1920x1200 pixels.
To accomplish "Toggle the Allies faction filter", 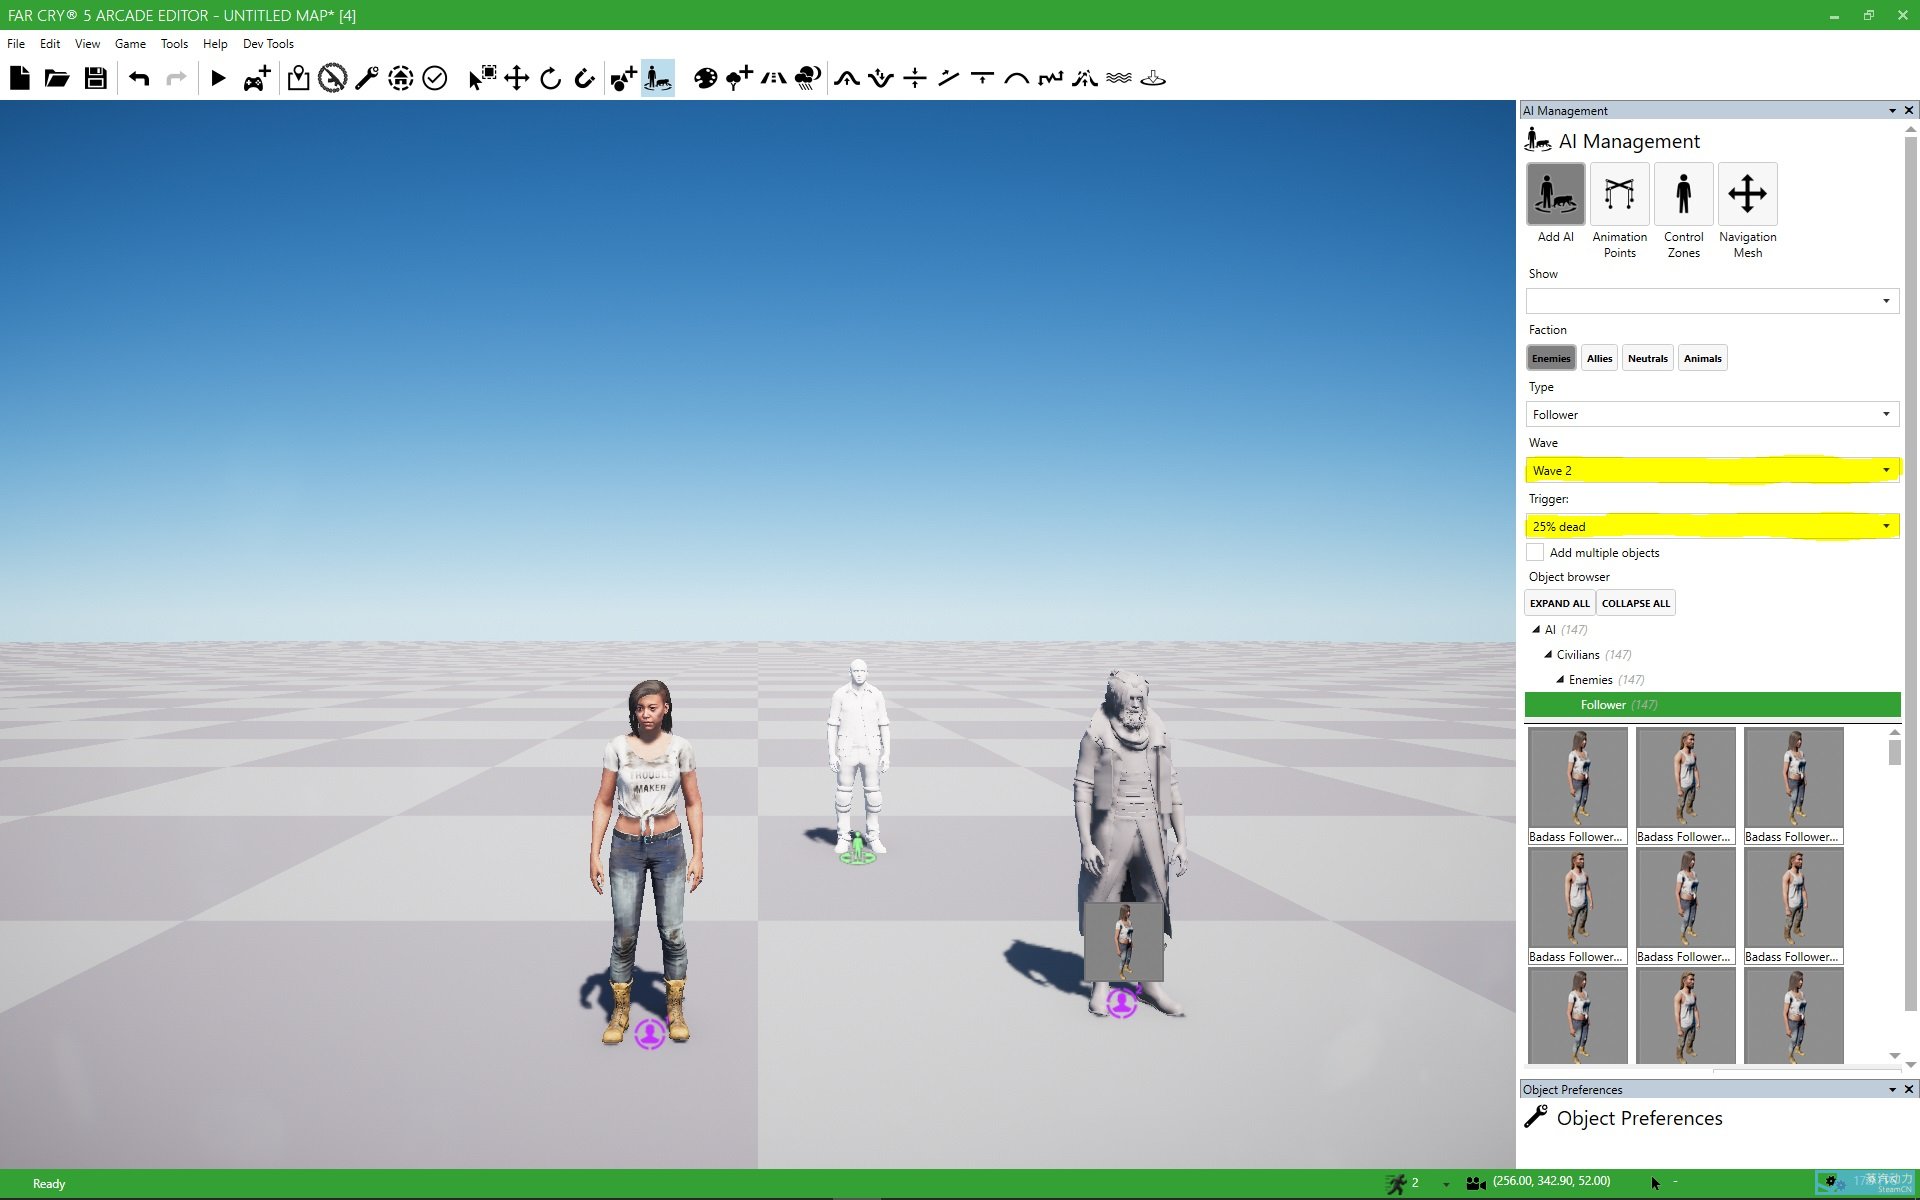I will 1599,357.
